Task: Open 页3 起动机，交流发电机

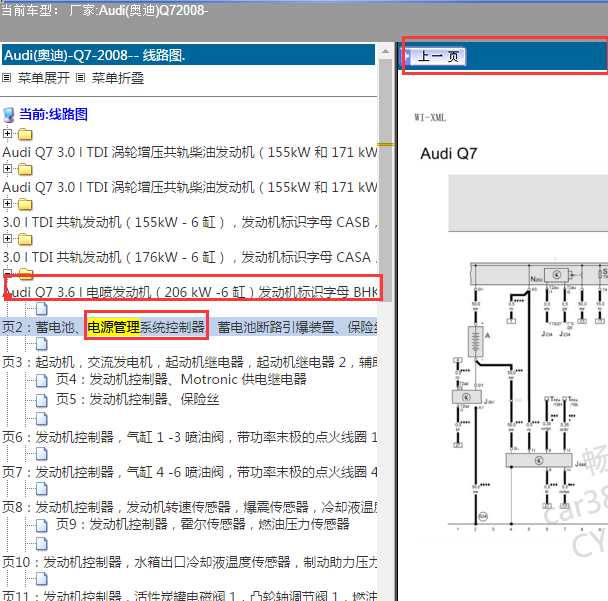Action: [x=189, y=362]
